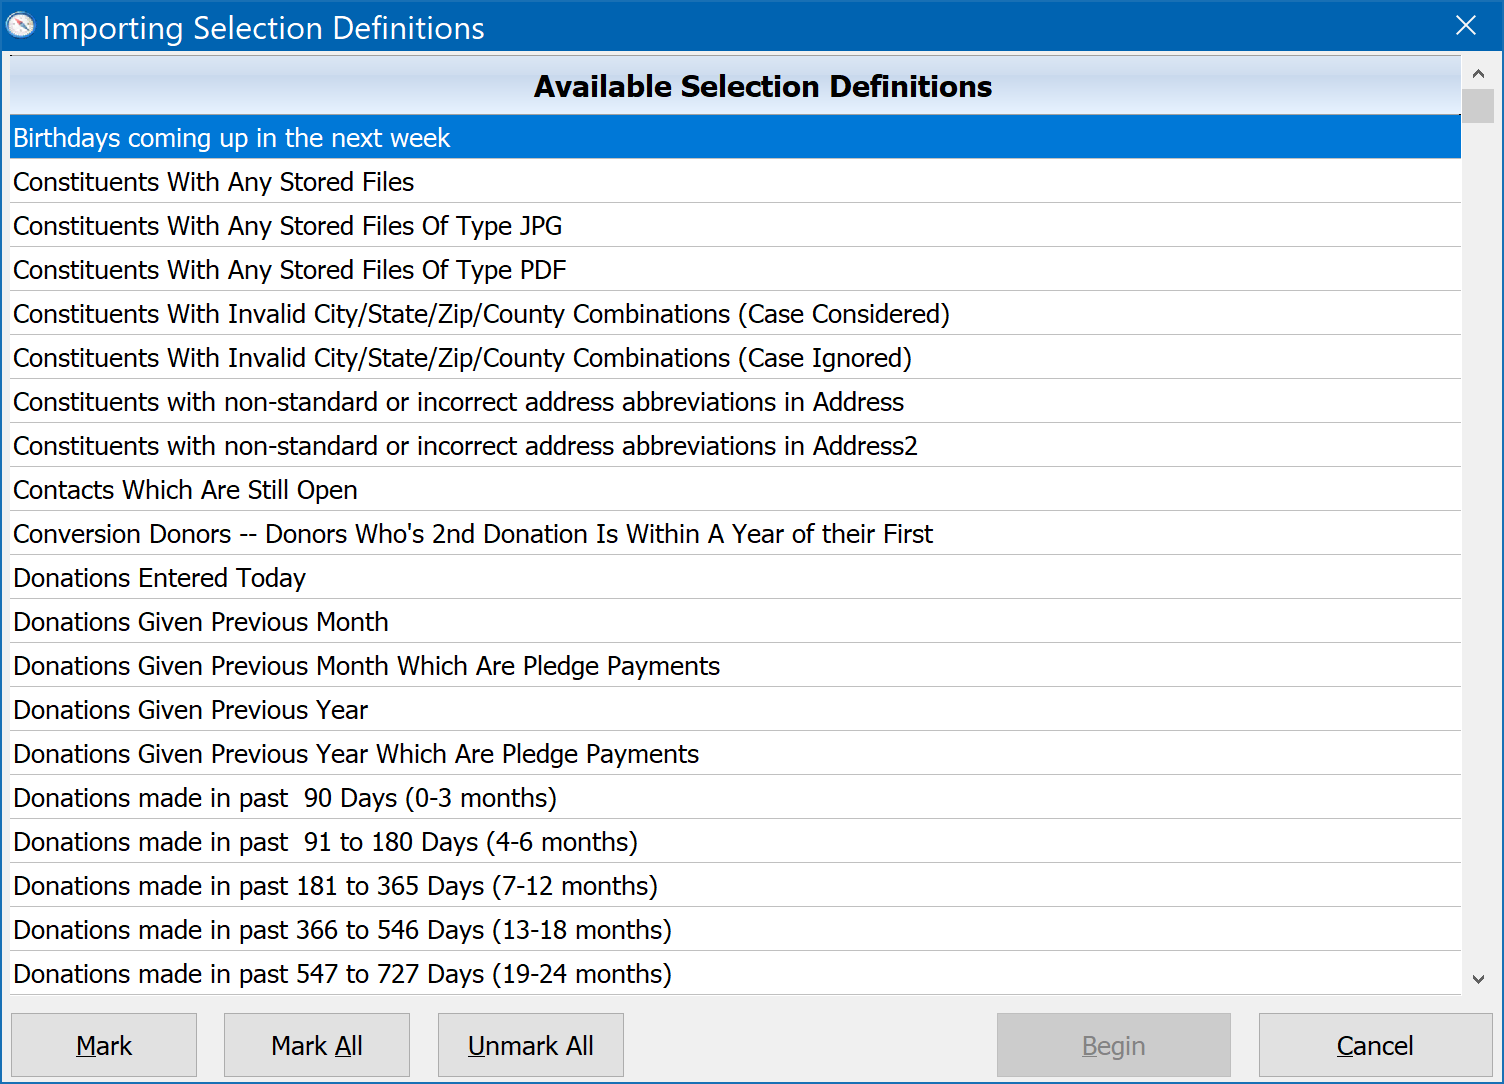Select incorrect address abbreviations in Address2 row
This screenshot has width=1504, height=1084.
click(736, 445)
